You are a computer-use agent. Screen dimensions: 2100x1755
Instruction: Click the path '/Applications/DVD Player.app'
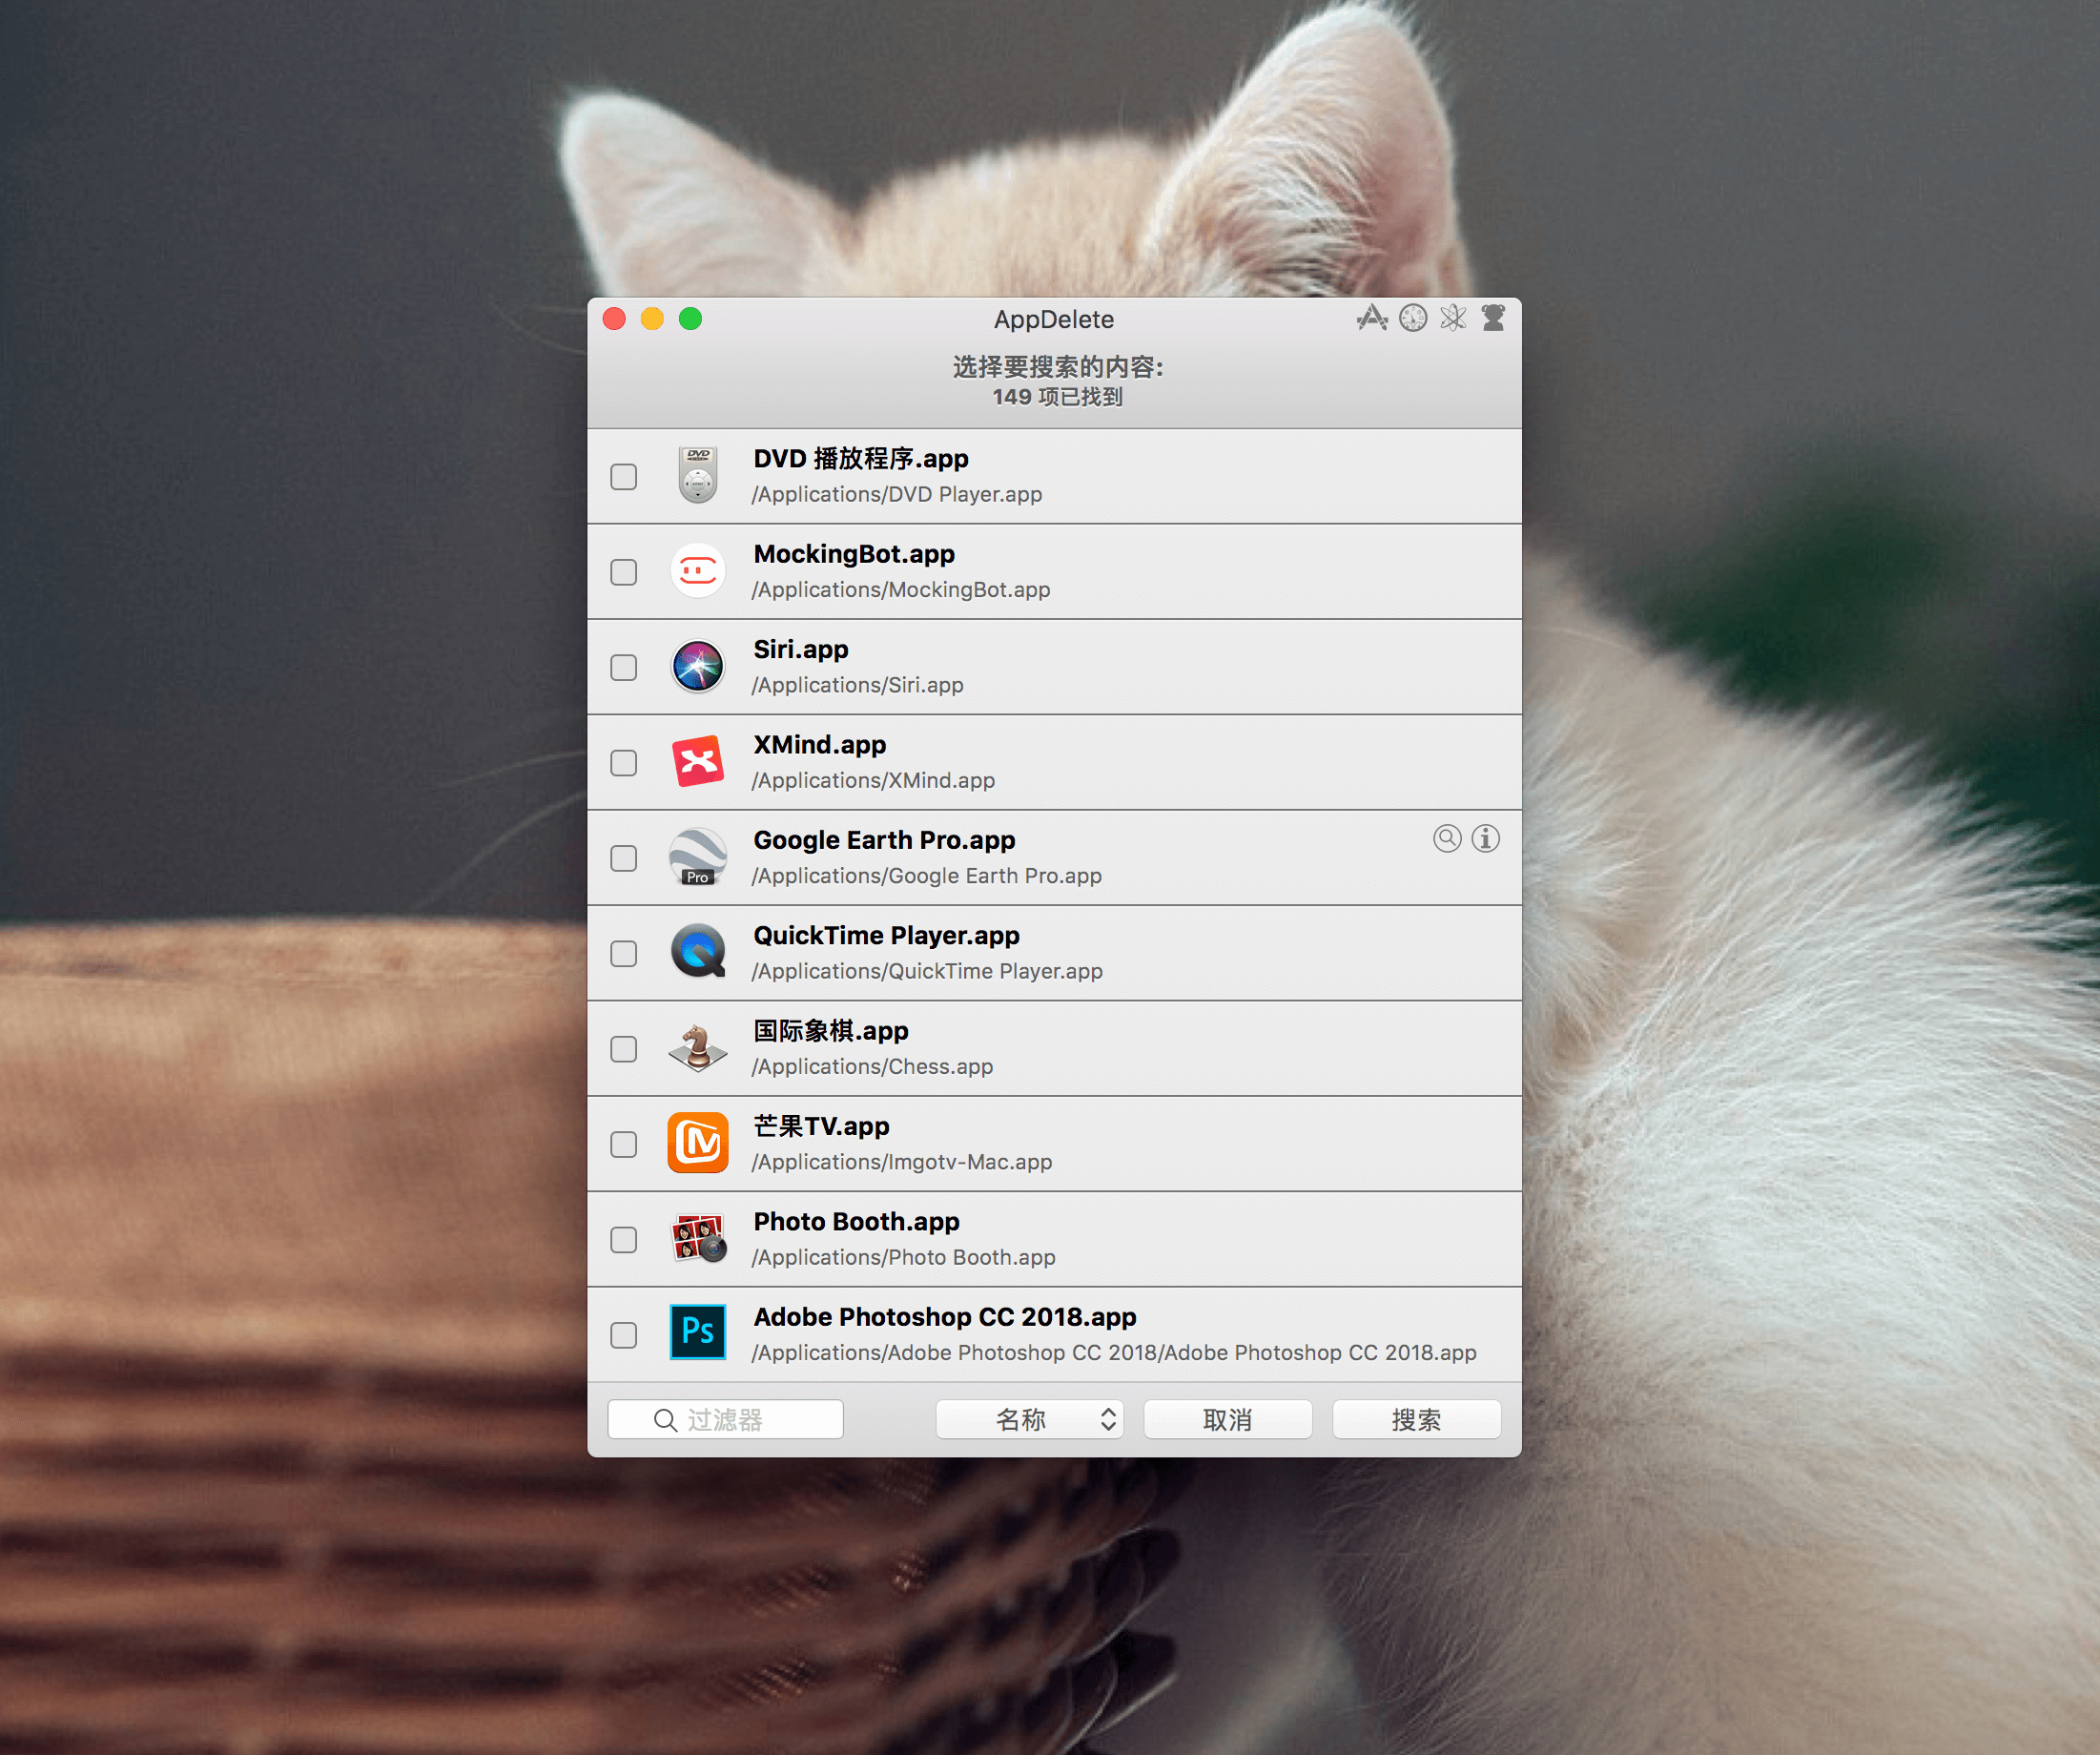pos(897,494)
